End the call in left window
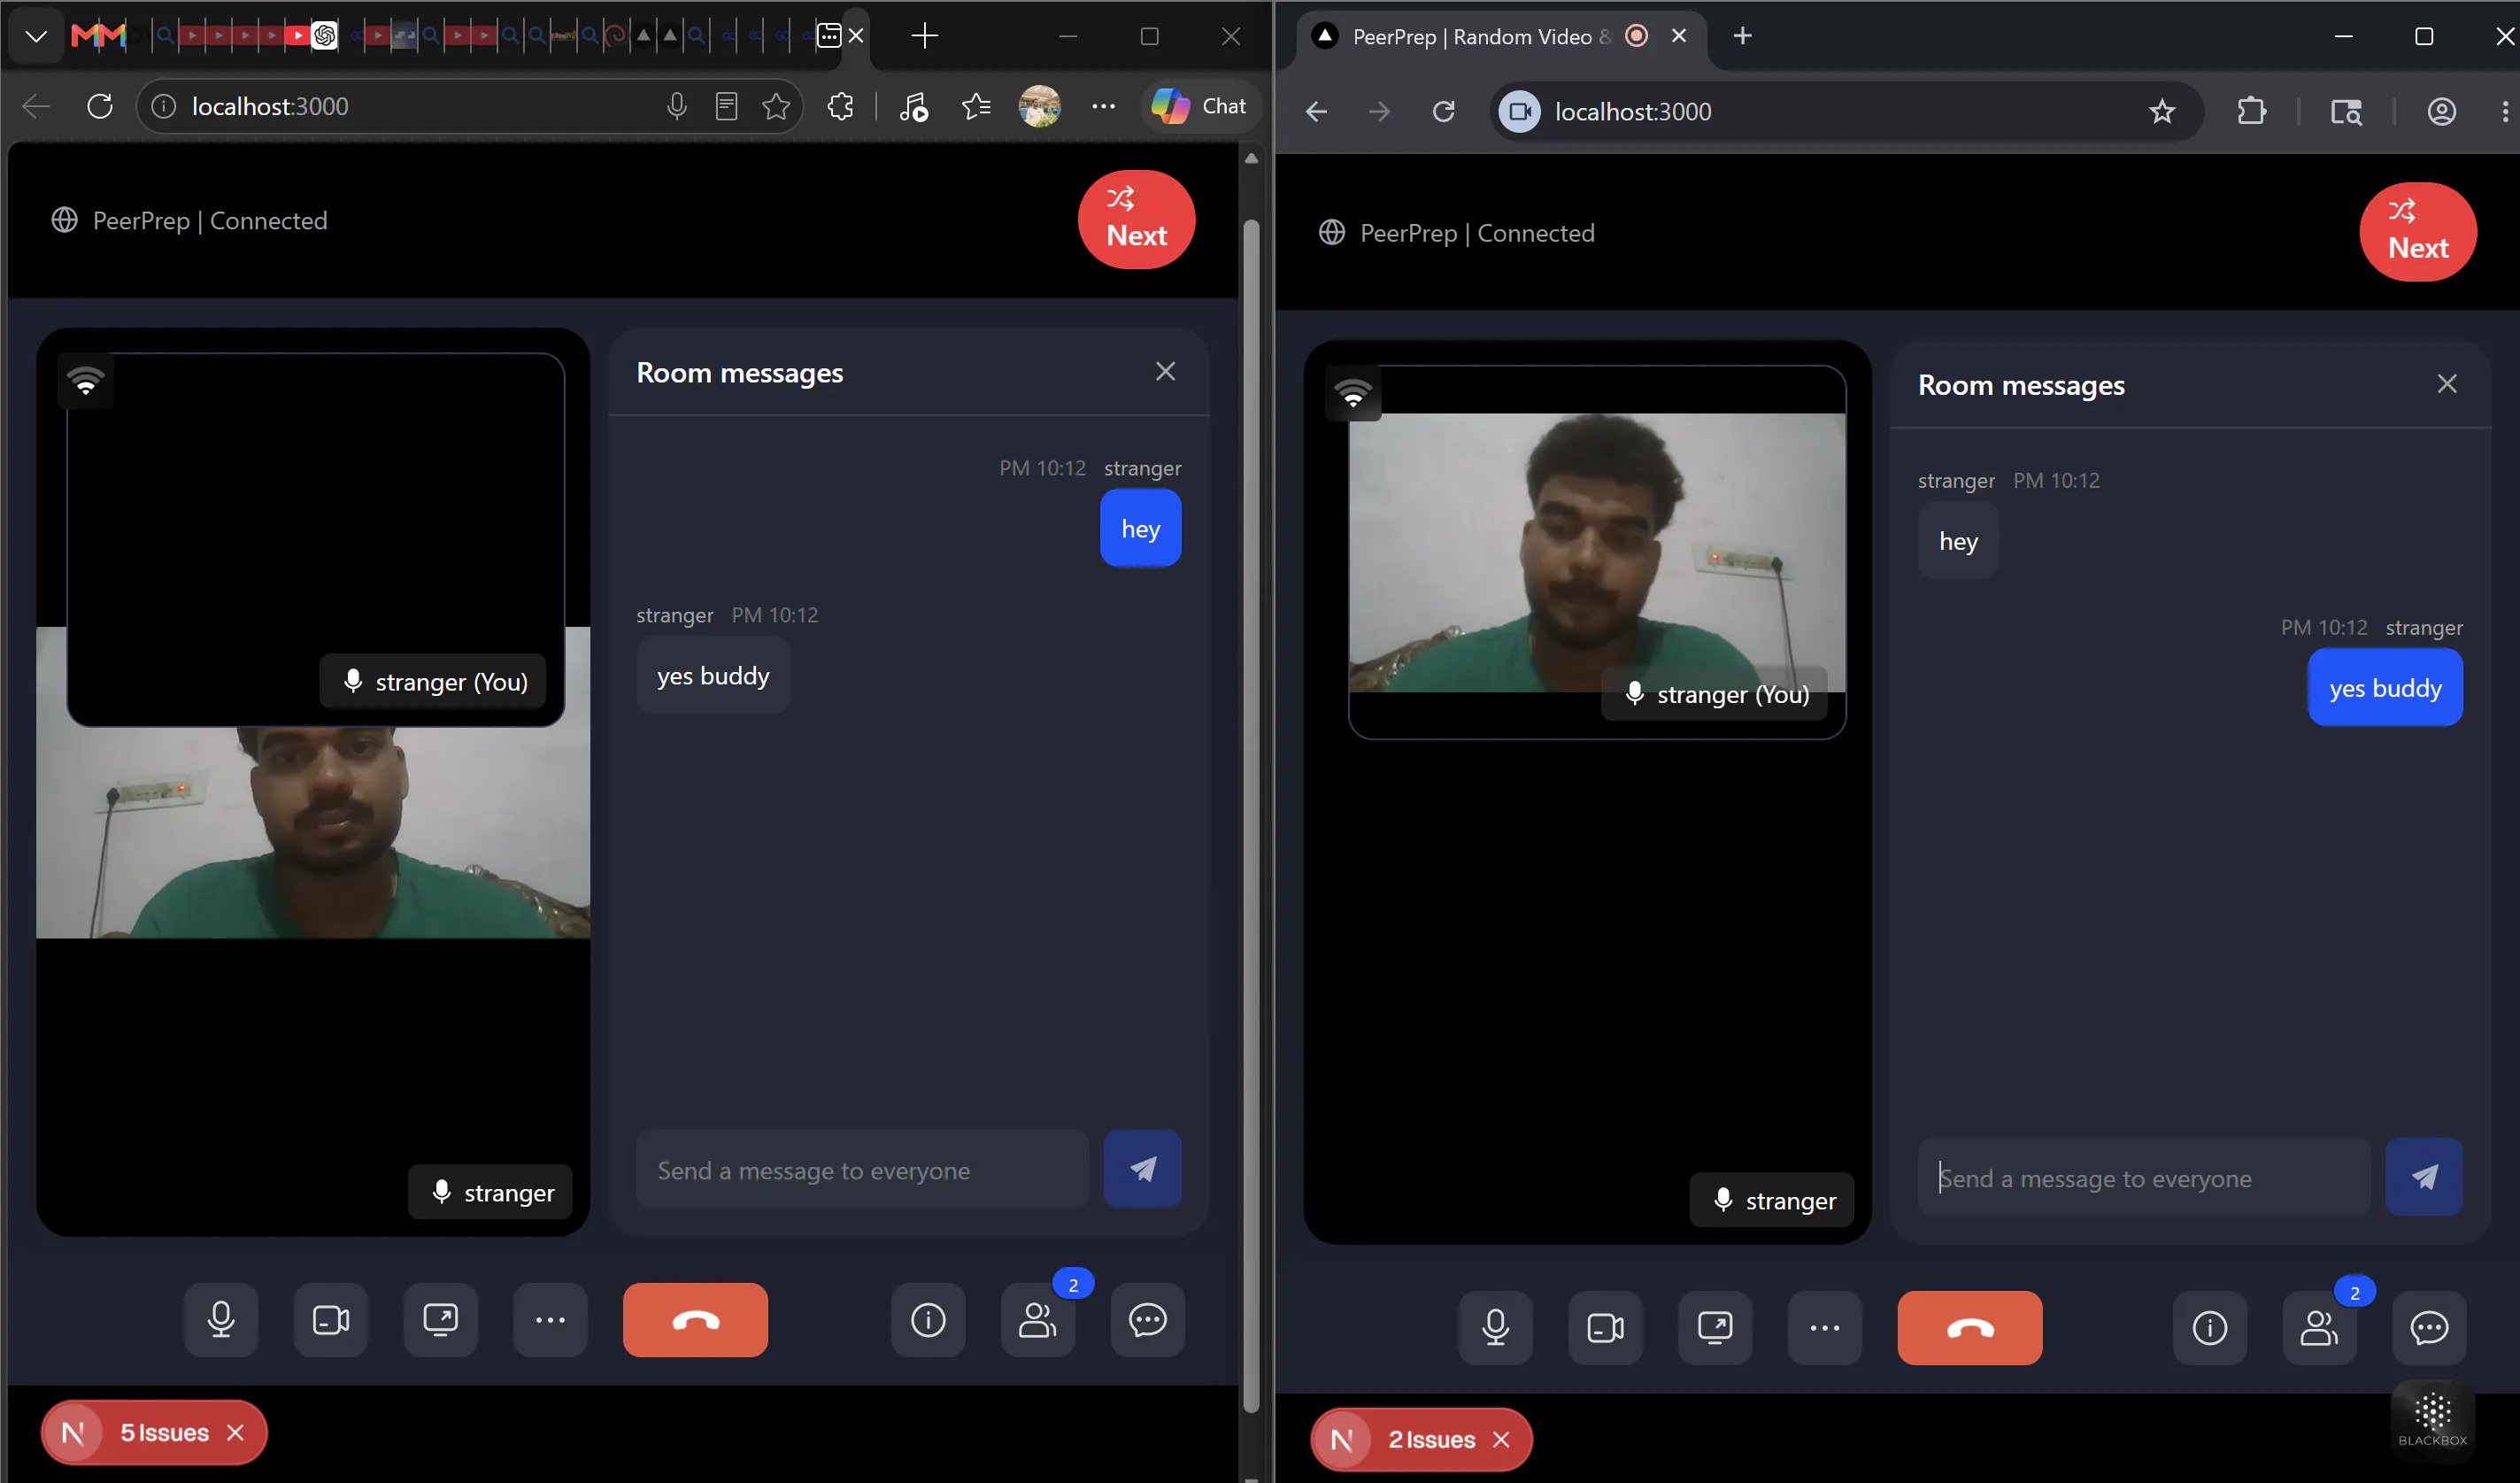This screenshot has height=1483, width=2520. click(x=696, y=1320)
